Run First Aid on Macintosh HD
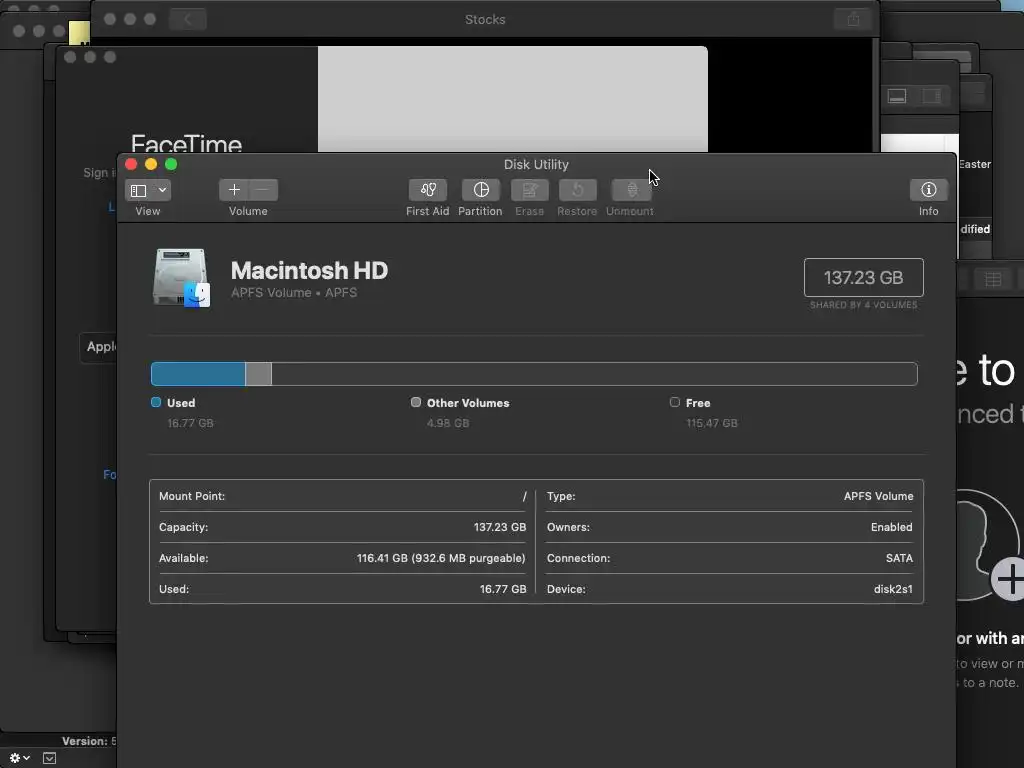 [x=428, y=190]
